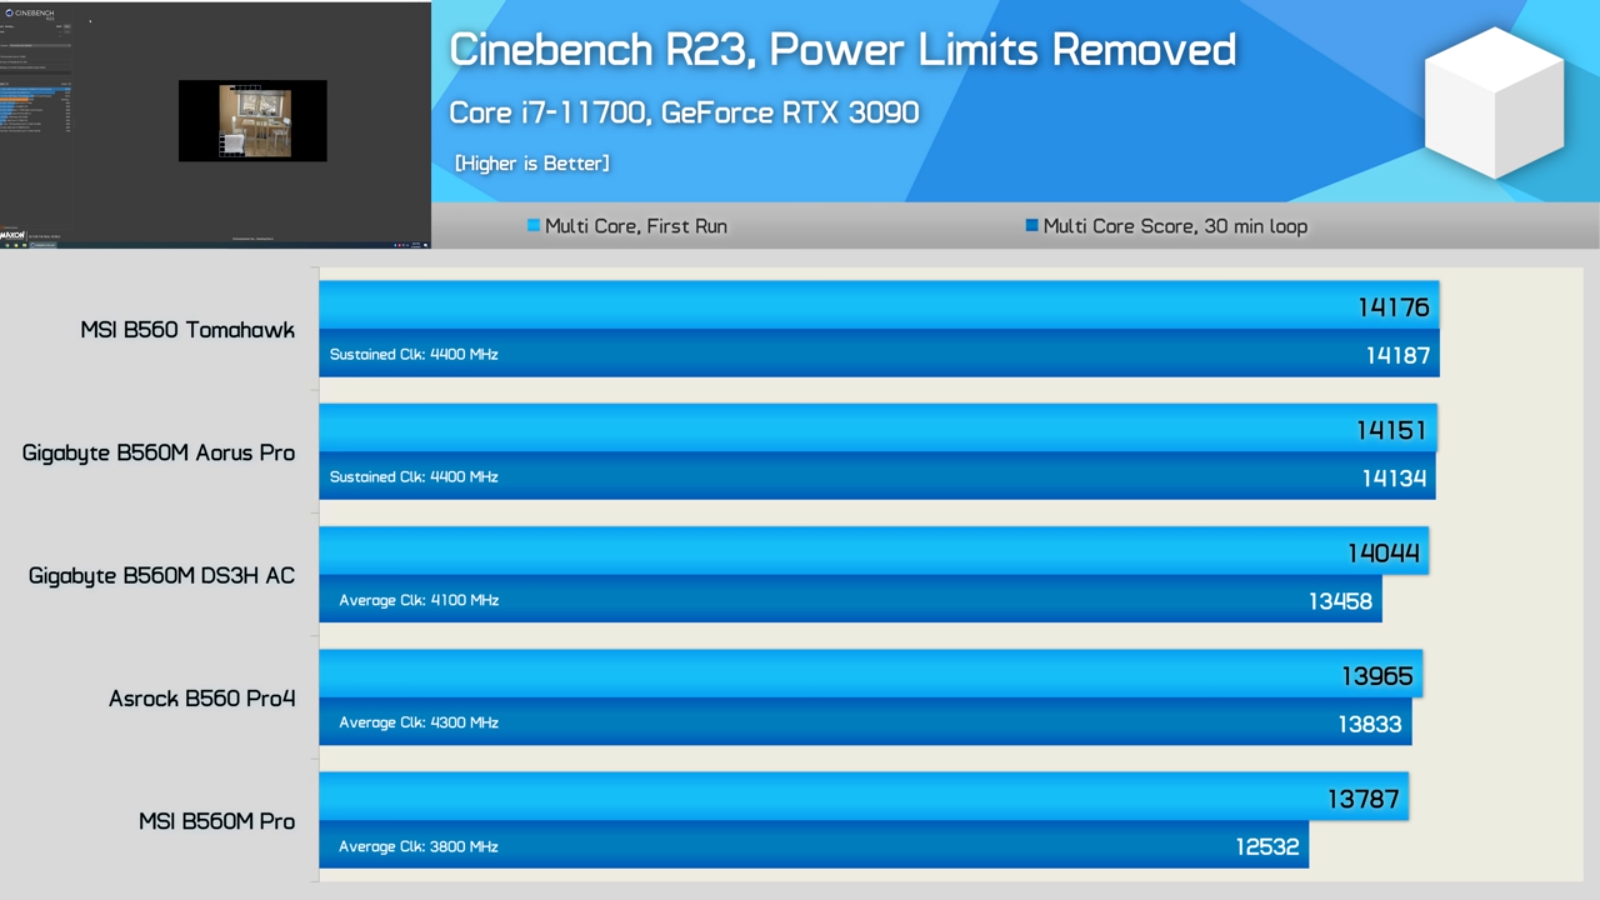Select the MSI B560M Pro label
The image size is (1600, 900).
coord(217,822)
